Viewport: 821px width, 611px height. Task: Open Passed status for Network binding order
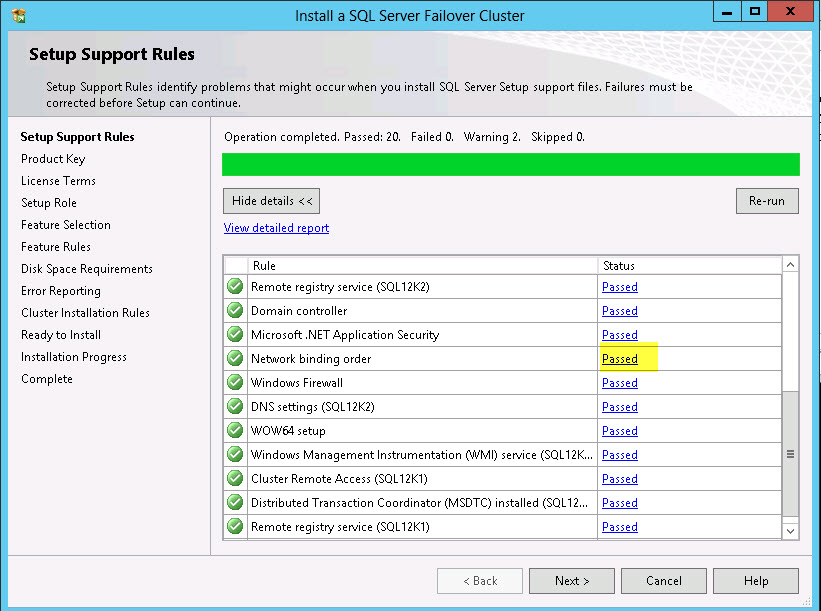tap(620, 359)
